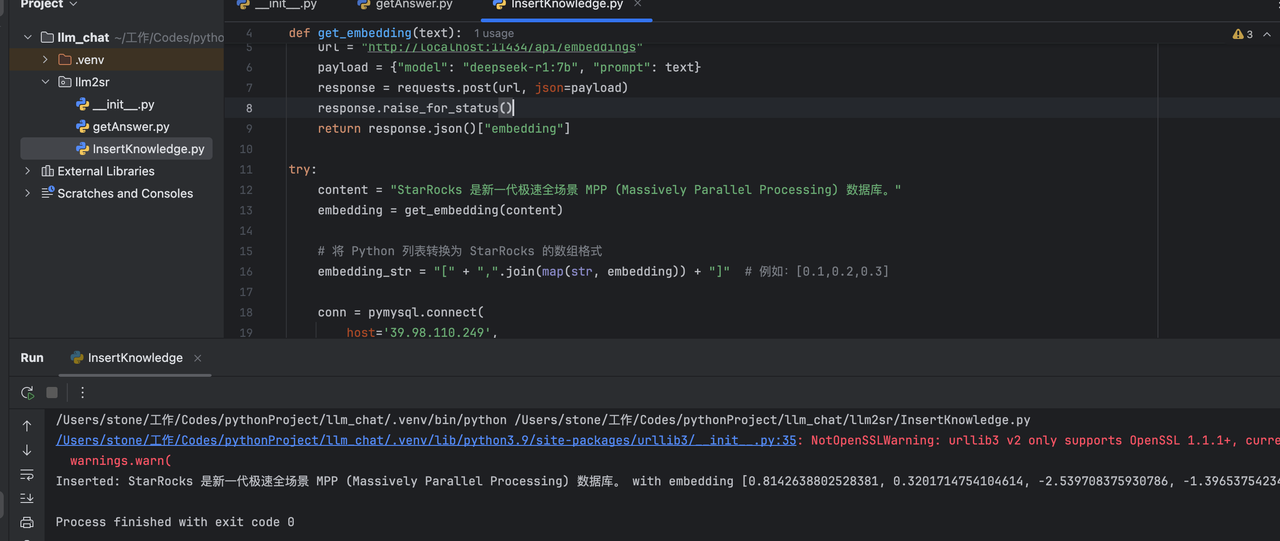The image size is (1280, 541).
Task: Switch to the getAnswer.py editor tab
Action: coord(413,5)
